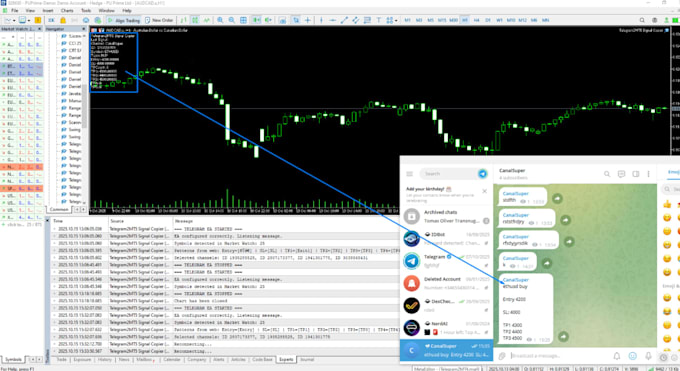This screenshot has width=680, height=371.
Task: Select 'Chart has been closed' log row
Action: click(x=226, y=301)
